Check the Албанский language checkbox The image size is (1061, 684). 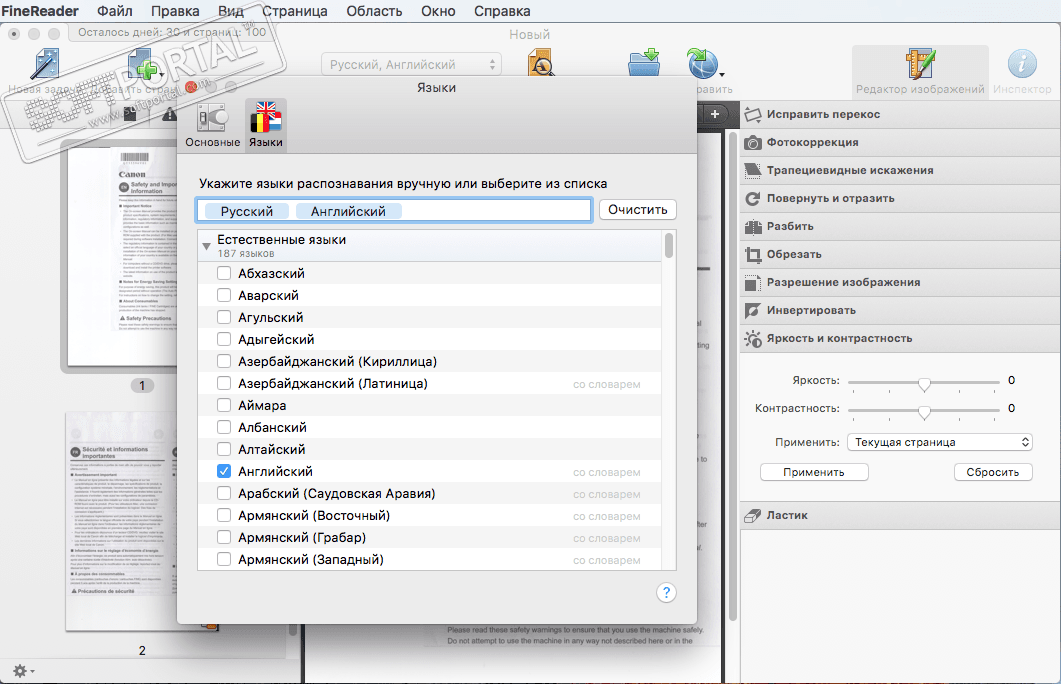pyautogui.click(x=224, y=428)
